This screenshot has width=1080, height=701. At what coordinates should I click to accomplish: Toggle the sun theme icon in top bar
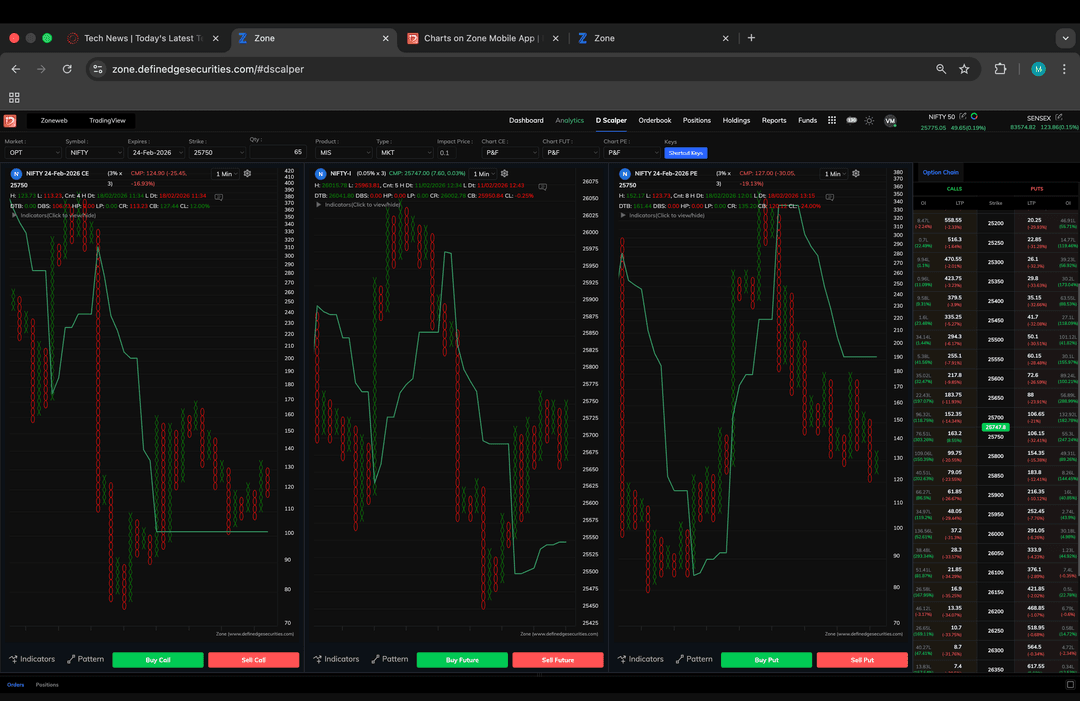tap(869, 120)
